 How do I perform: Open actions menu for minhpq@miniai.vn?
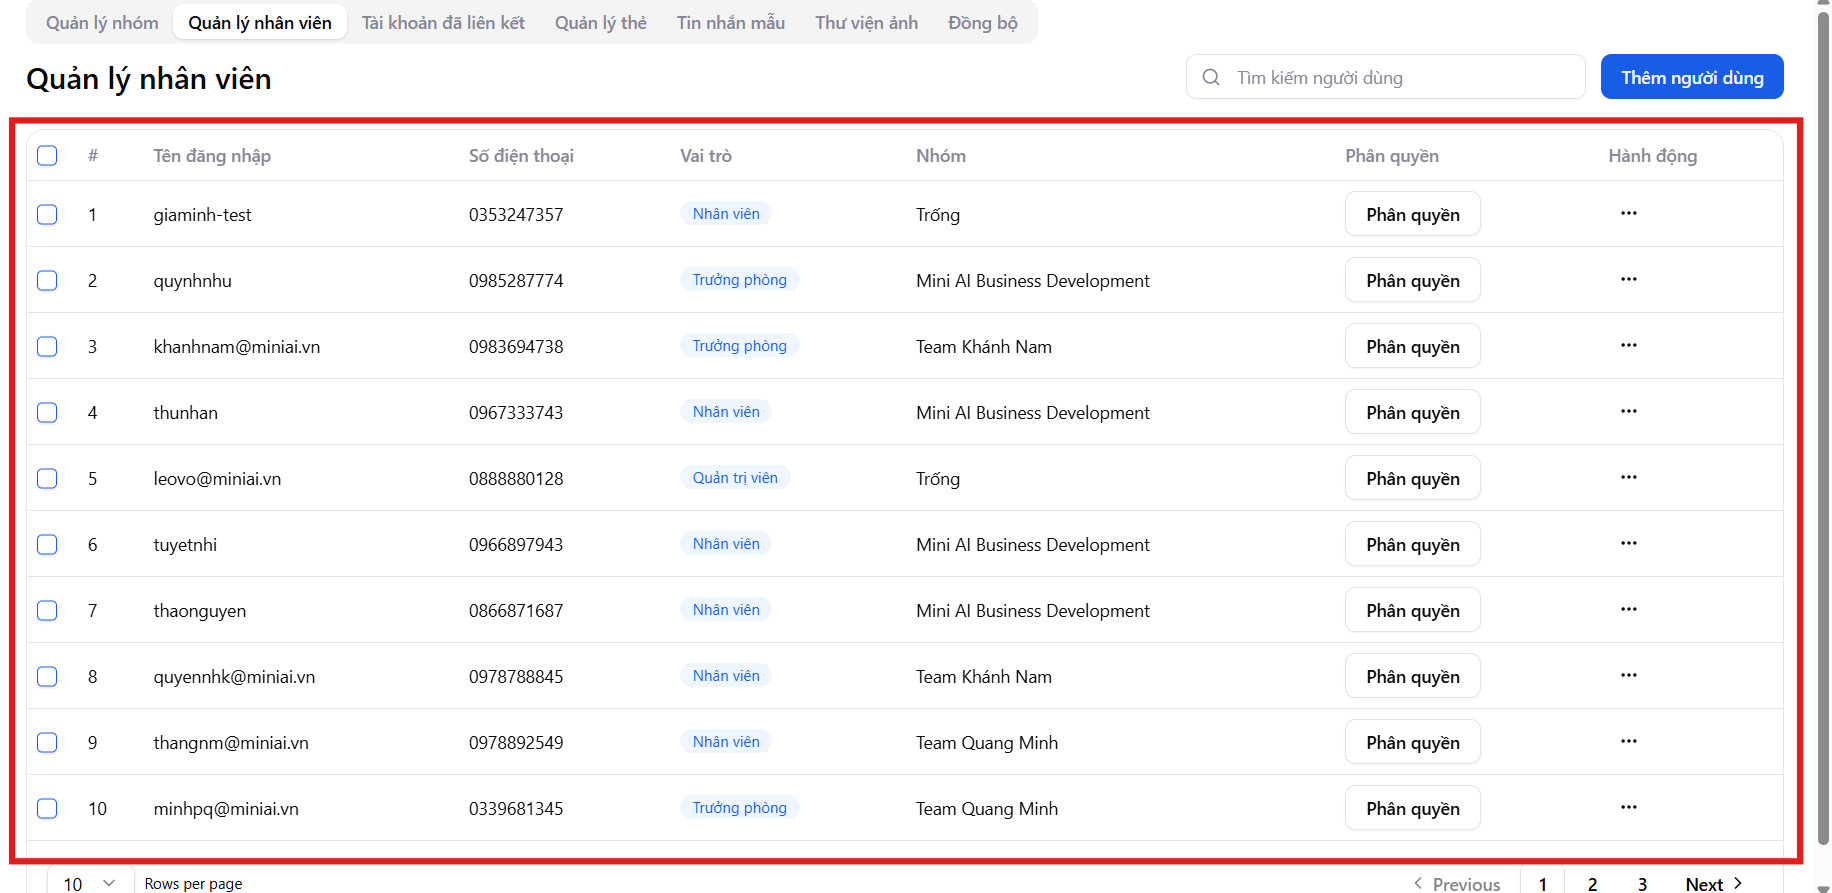pos(1628,808)
